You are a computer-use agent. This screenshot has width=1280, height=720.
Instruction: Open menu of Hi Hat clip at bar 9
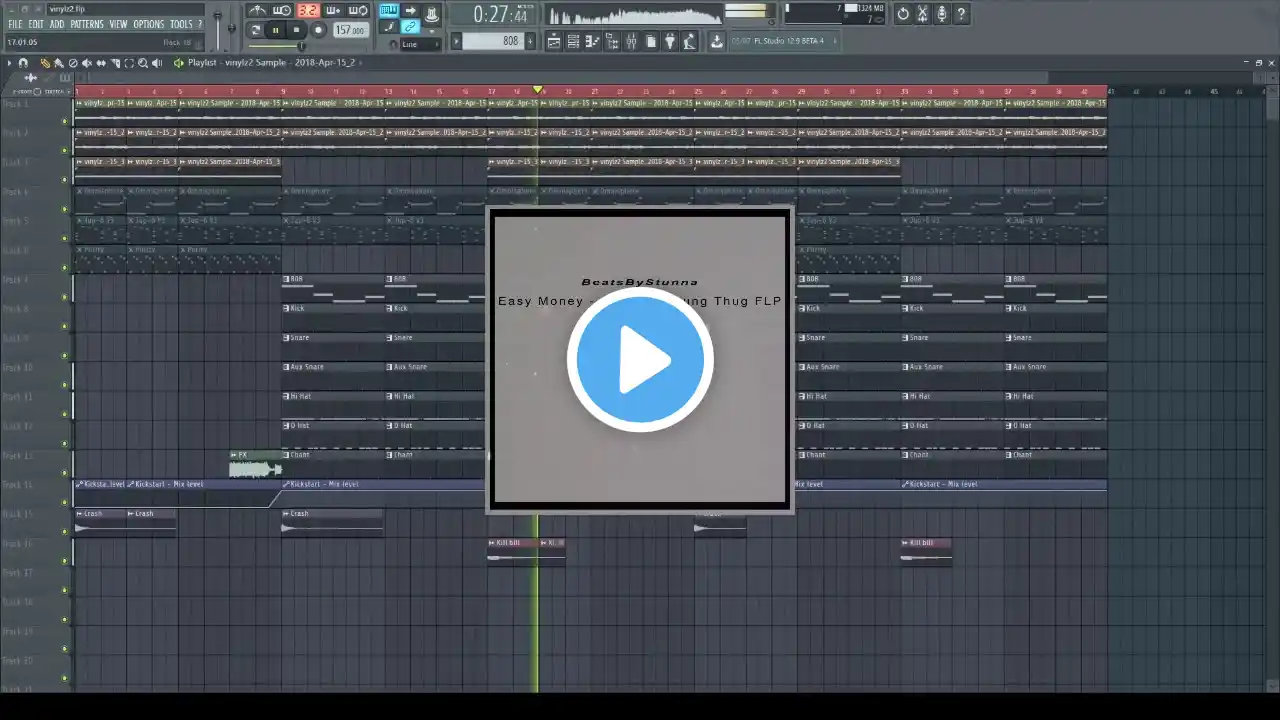click(287, 396)
